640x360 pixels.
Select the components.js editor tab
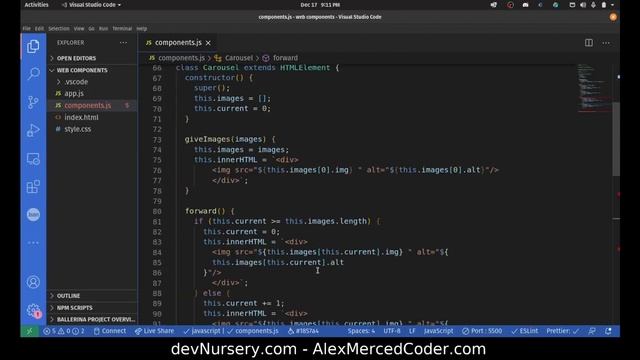point(178,43)
